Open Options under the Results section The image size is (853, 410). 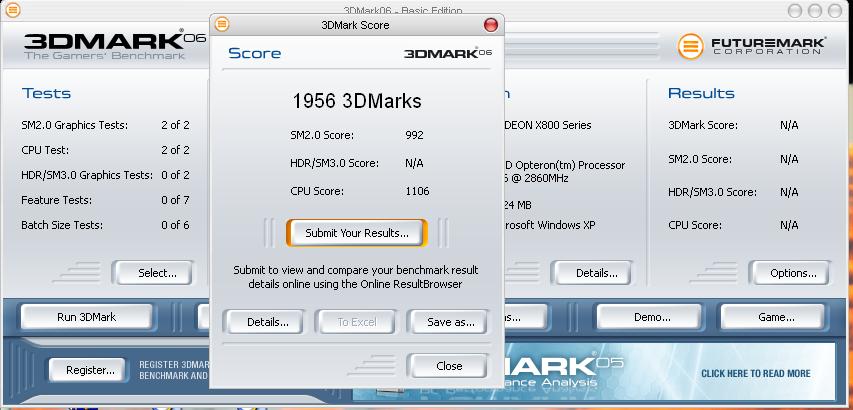coord(793,273)
